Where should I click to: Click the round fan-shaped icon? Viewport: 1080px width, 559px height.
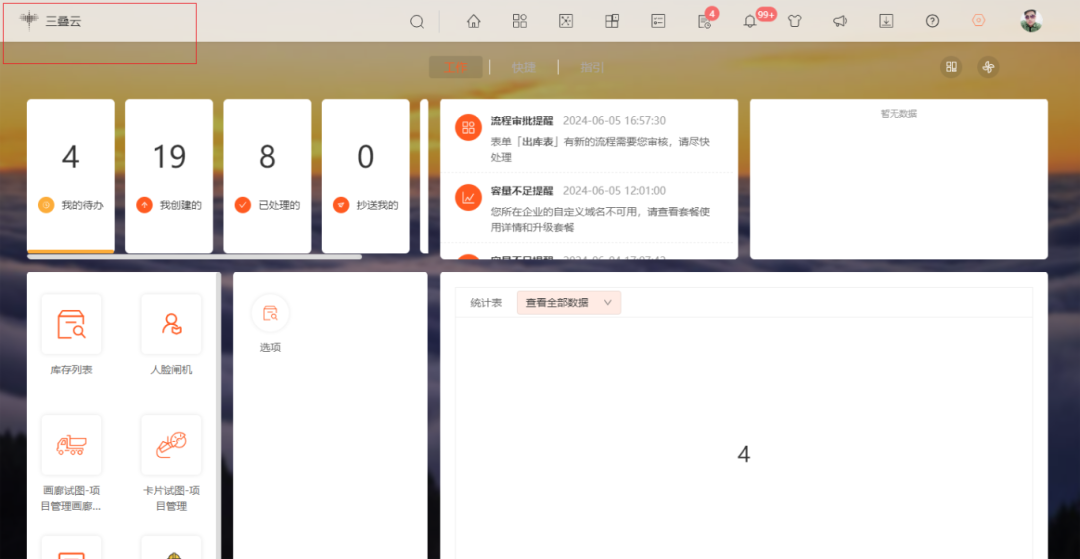[x=988, y=67]
